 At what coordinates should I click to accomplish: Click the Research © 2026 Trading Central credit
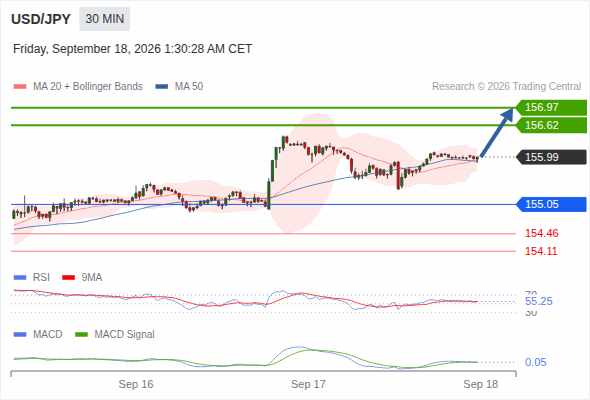pyautogui.click(x=506, y=87)
